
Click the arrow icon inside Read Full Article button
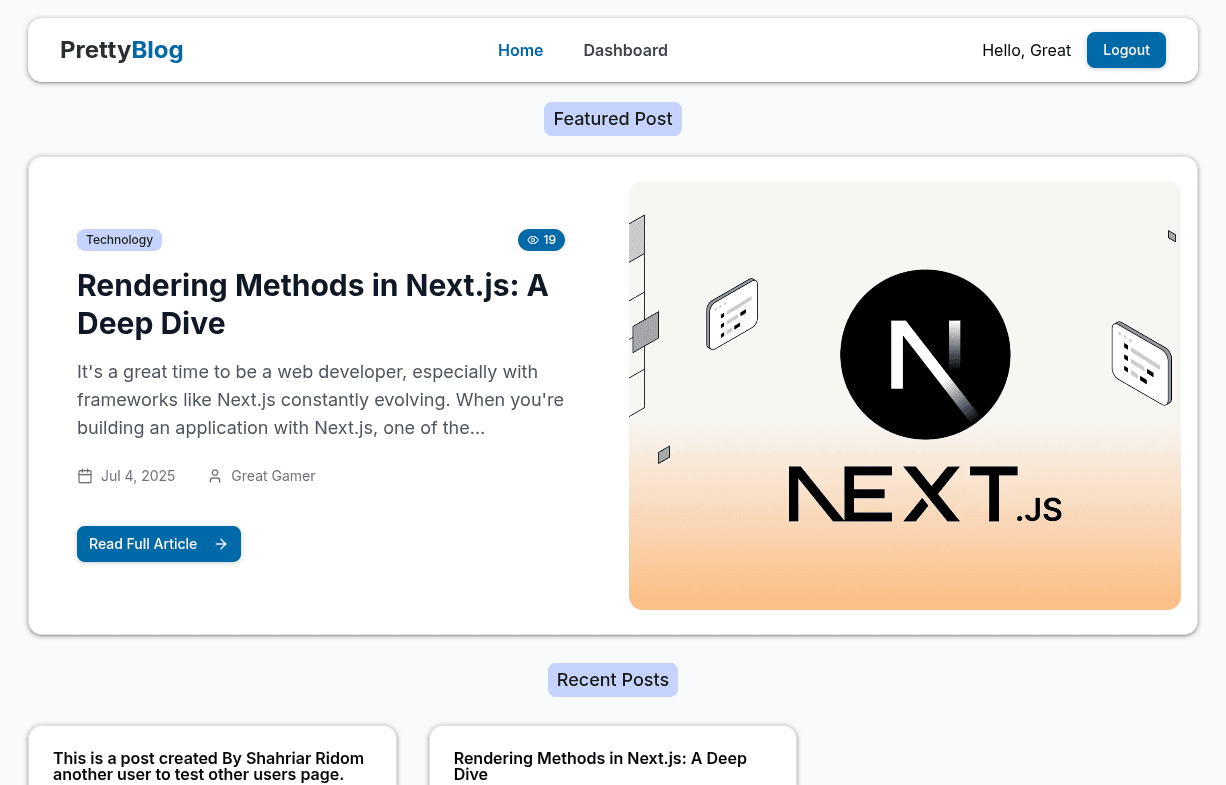220,544
